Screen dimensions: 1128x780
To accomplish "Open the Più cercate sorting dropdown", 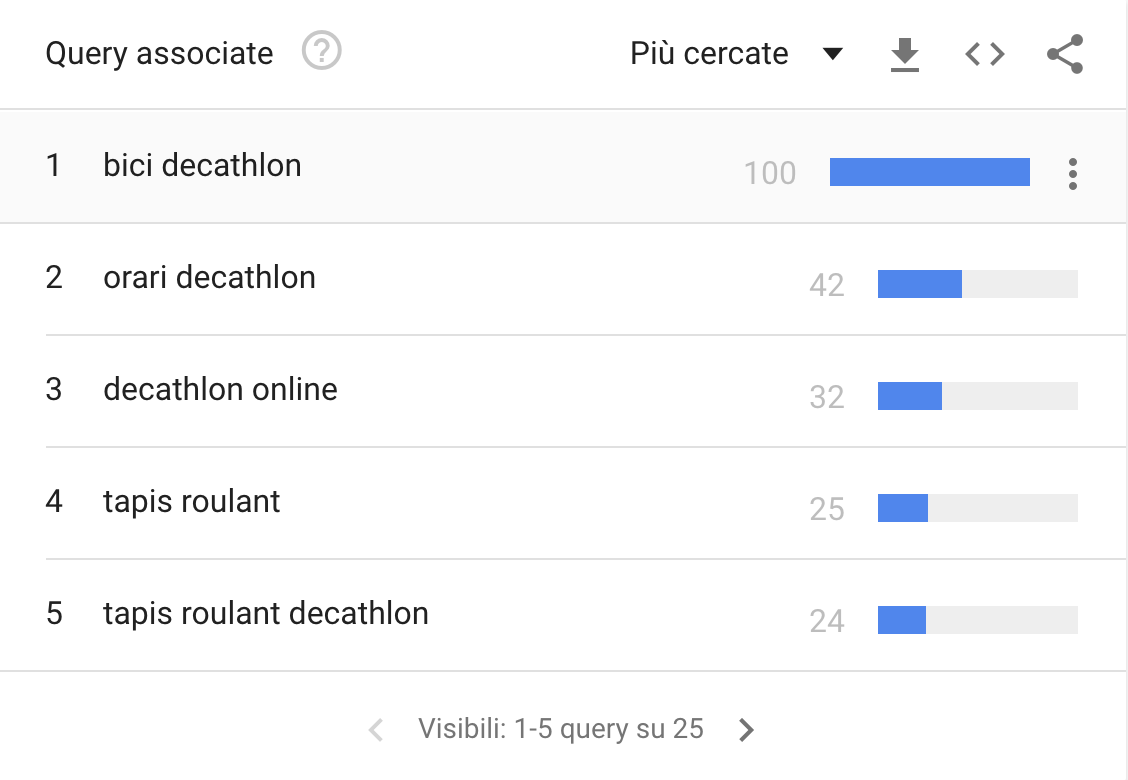I will [707, 54].
